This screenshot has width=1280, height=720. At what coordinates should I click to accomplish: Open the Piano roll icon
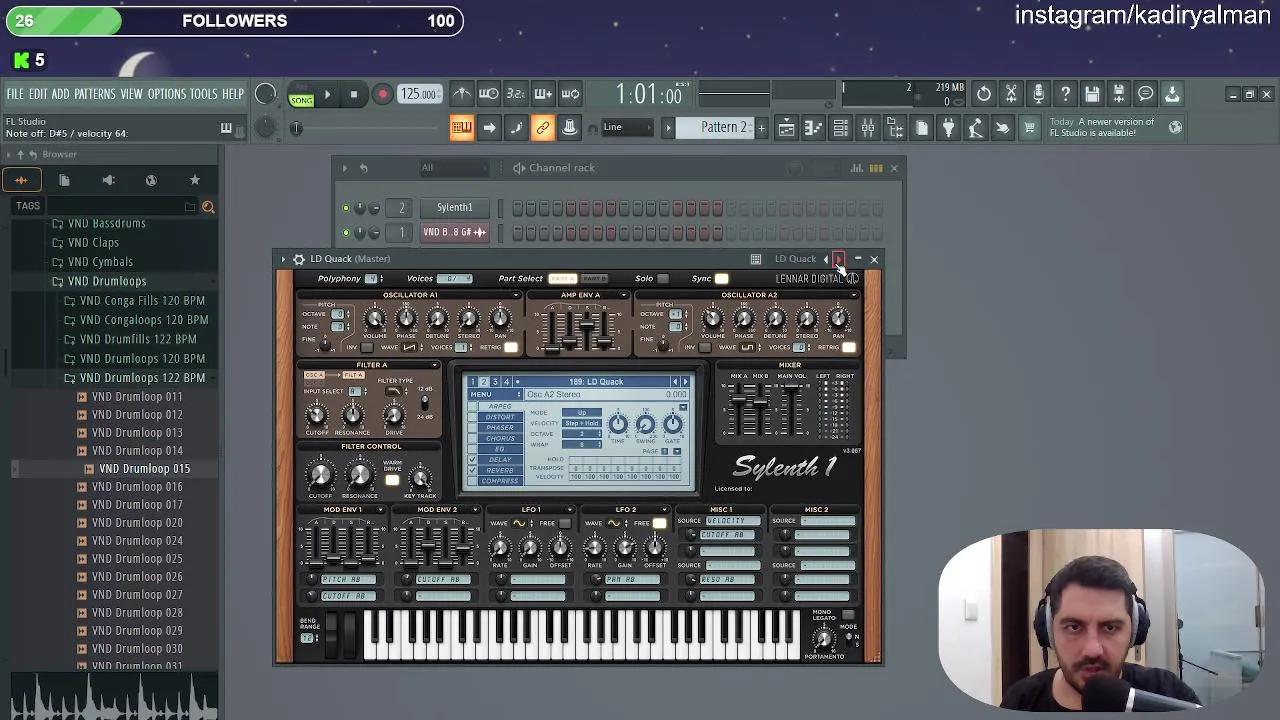pos(814,127)
